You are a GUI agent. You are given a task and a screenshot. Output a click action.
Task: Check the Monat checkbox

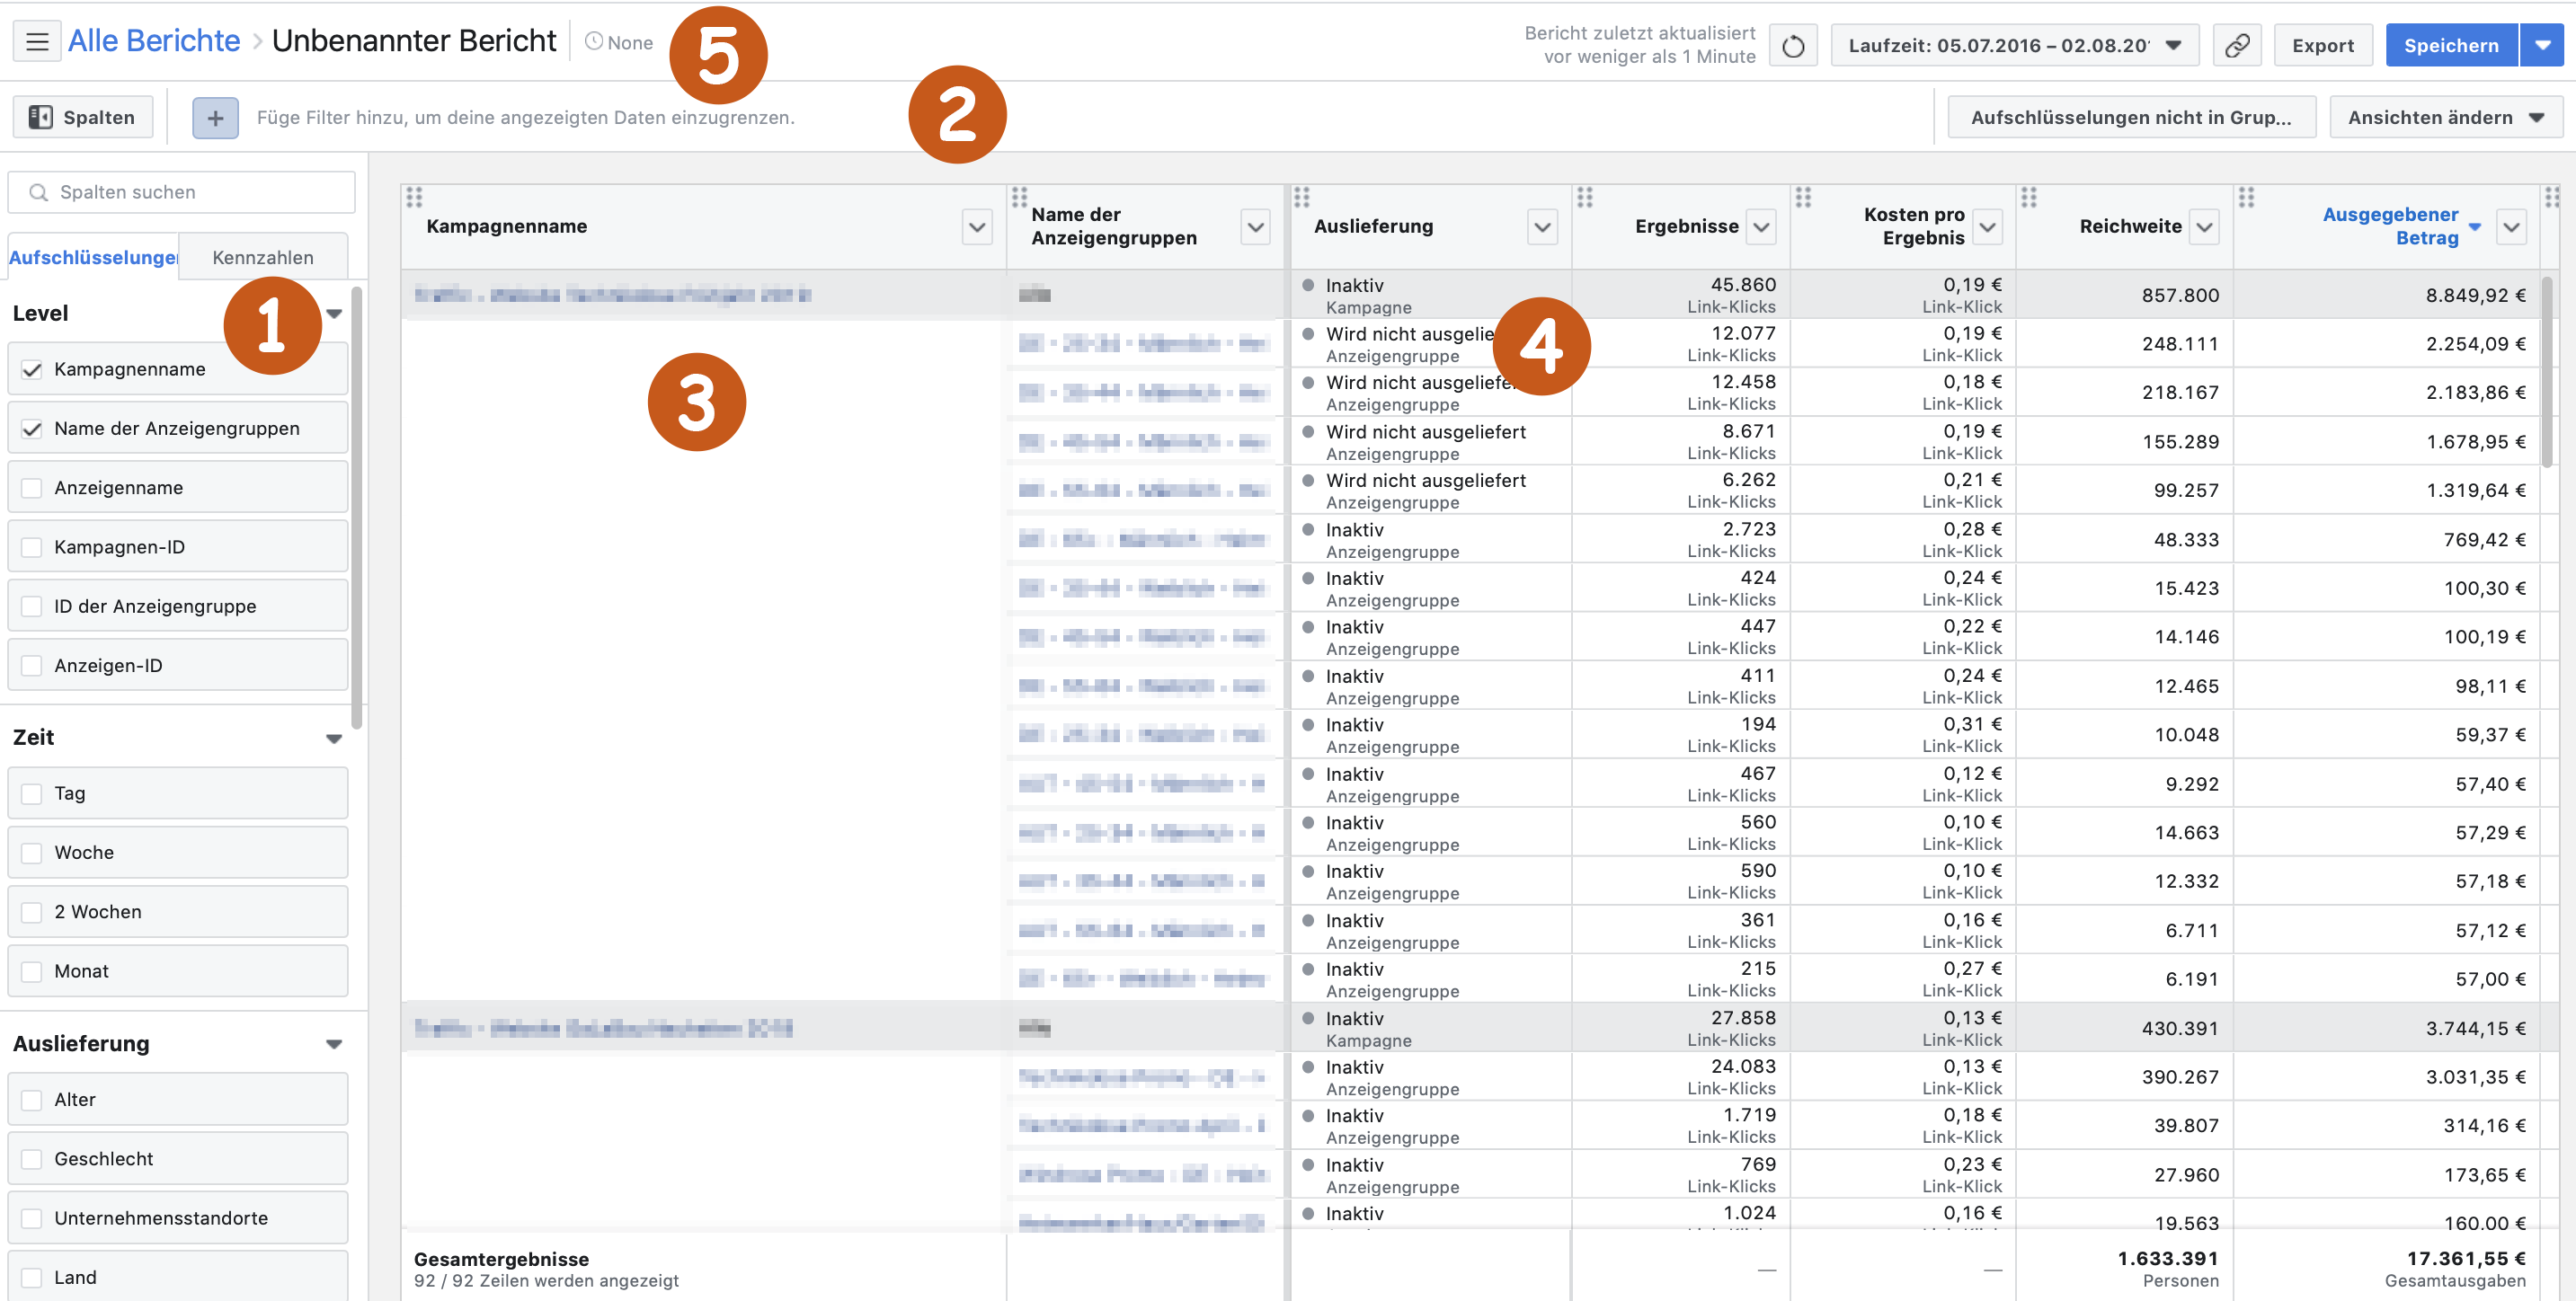tap(32, 972)
